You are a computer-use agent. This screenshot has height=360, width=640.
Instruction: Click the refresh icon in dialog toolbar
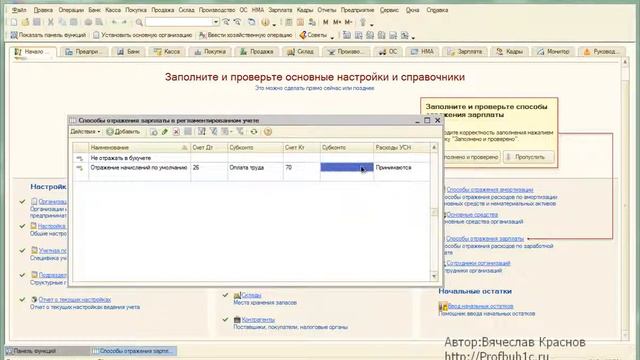254,132
